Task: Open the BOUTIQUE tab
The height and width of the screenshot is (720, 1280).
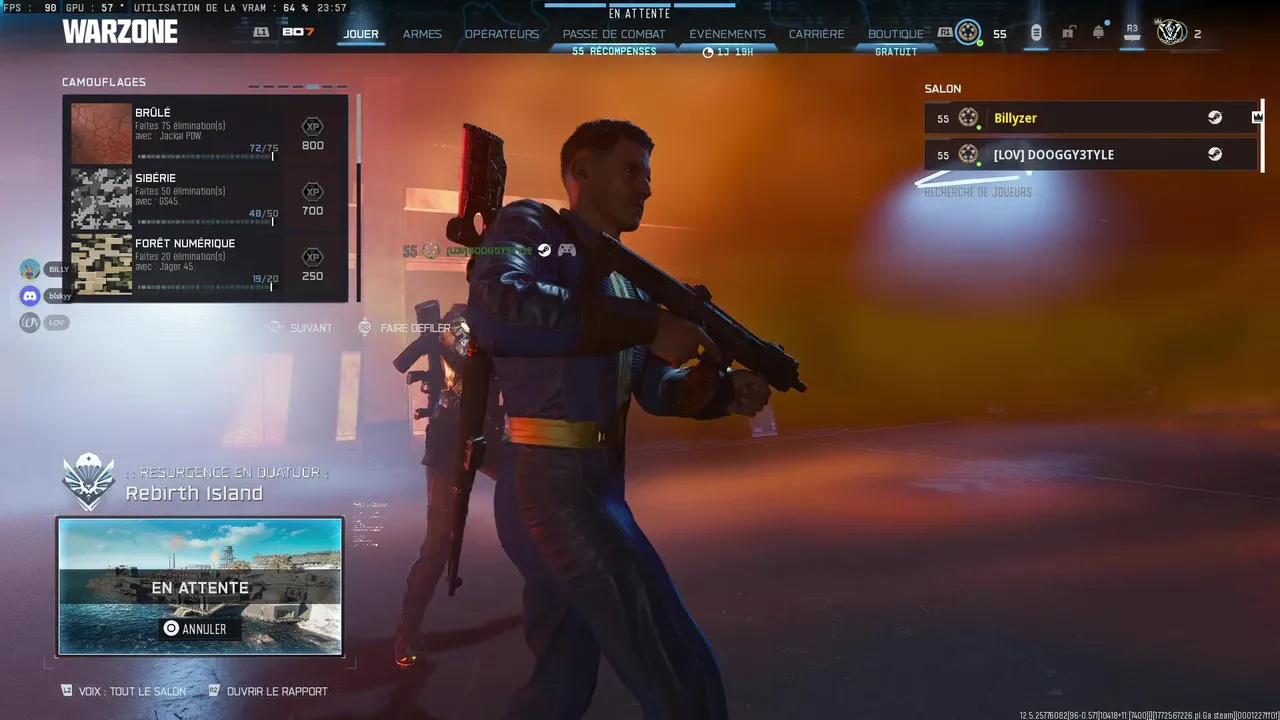Action: tap(896, 34)
